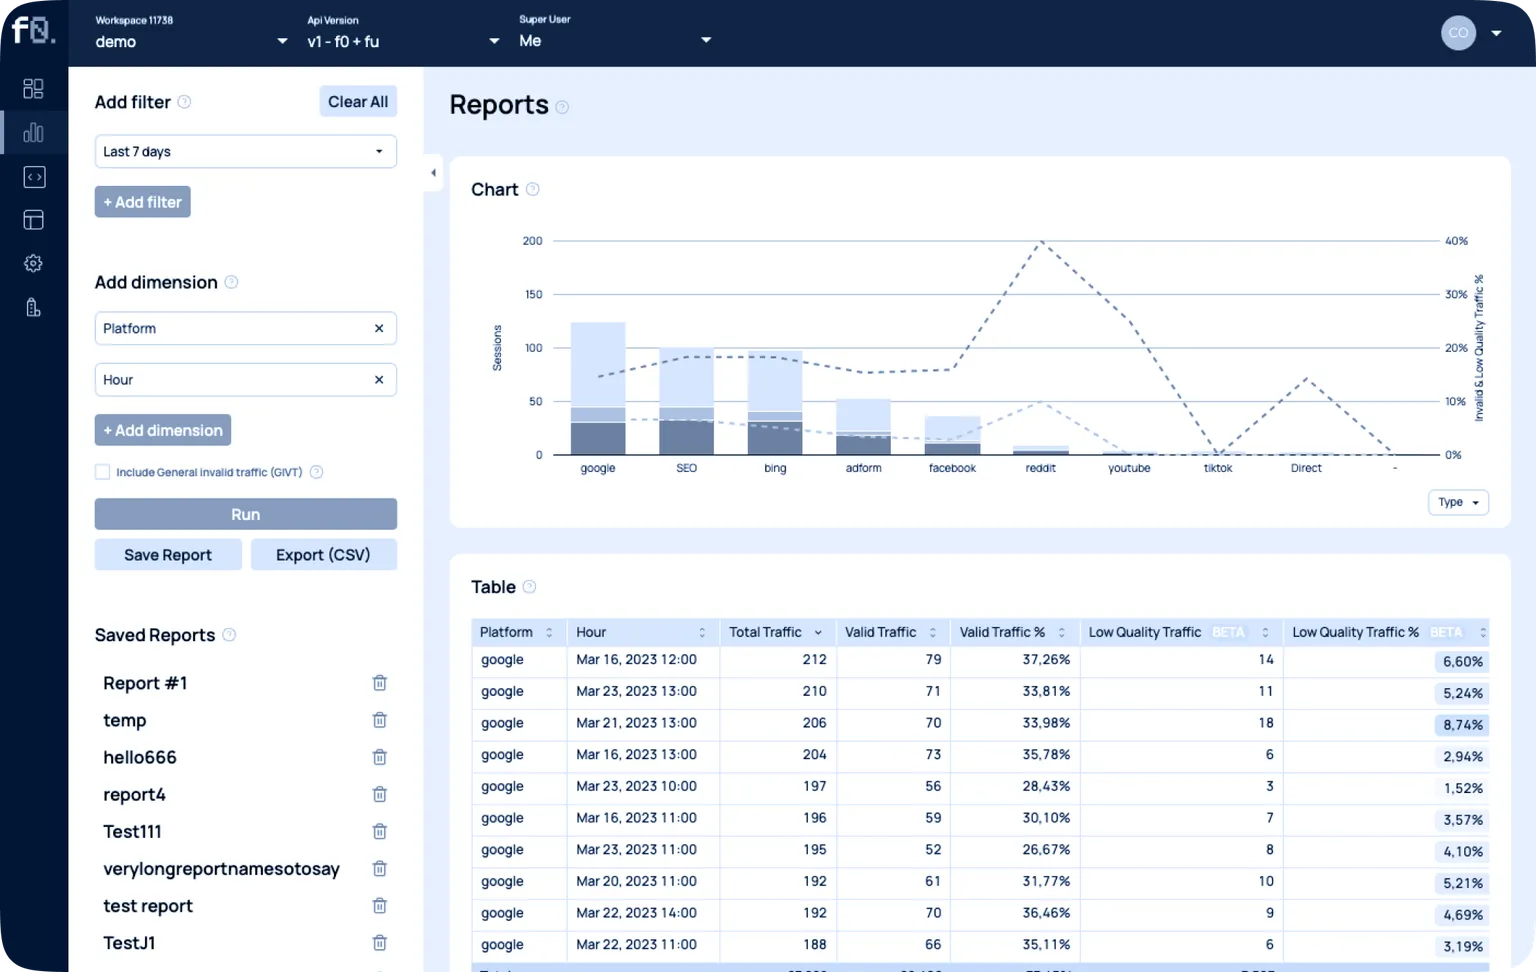Open saved report verylongreportnamesotosay
Viewport: 1536px width, 972px height.
coord(221,869)
